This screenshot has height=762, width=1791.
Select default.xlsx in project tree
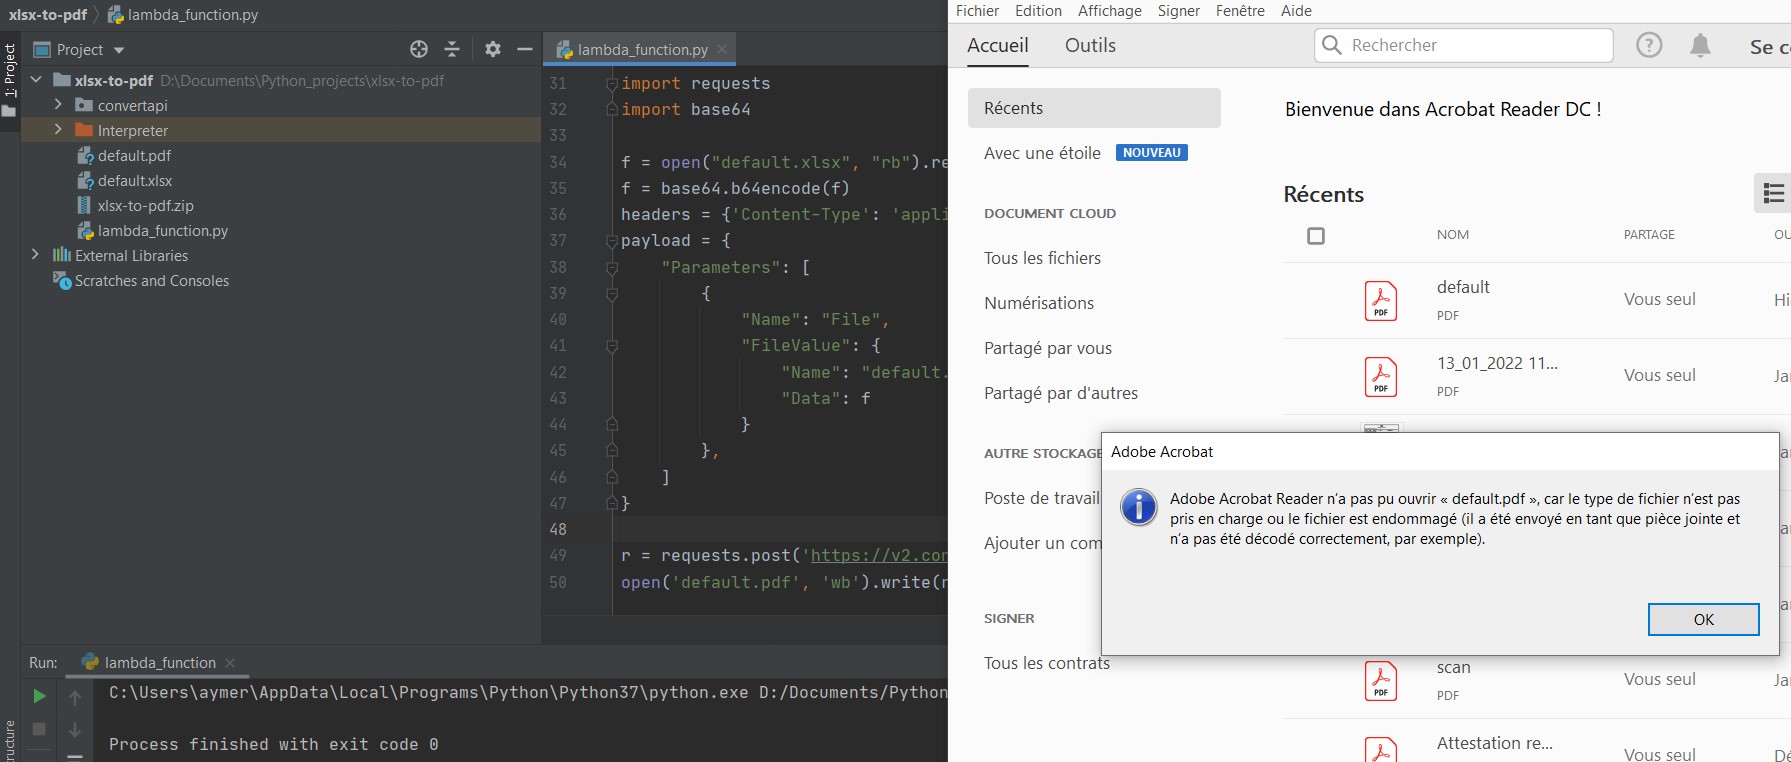[x=135, y=180]
